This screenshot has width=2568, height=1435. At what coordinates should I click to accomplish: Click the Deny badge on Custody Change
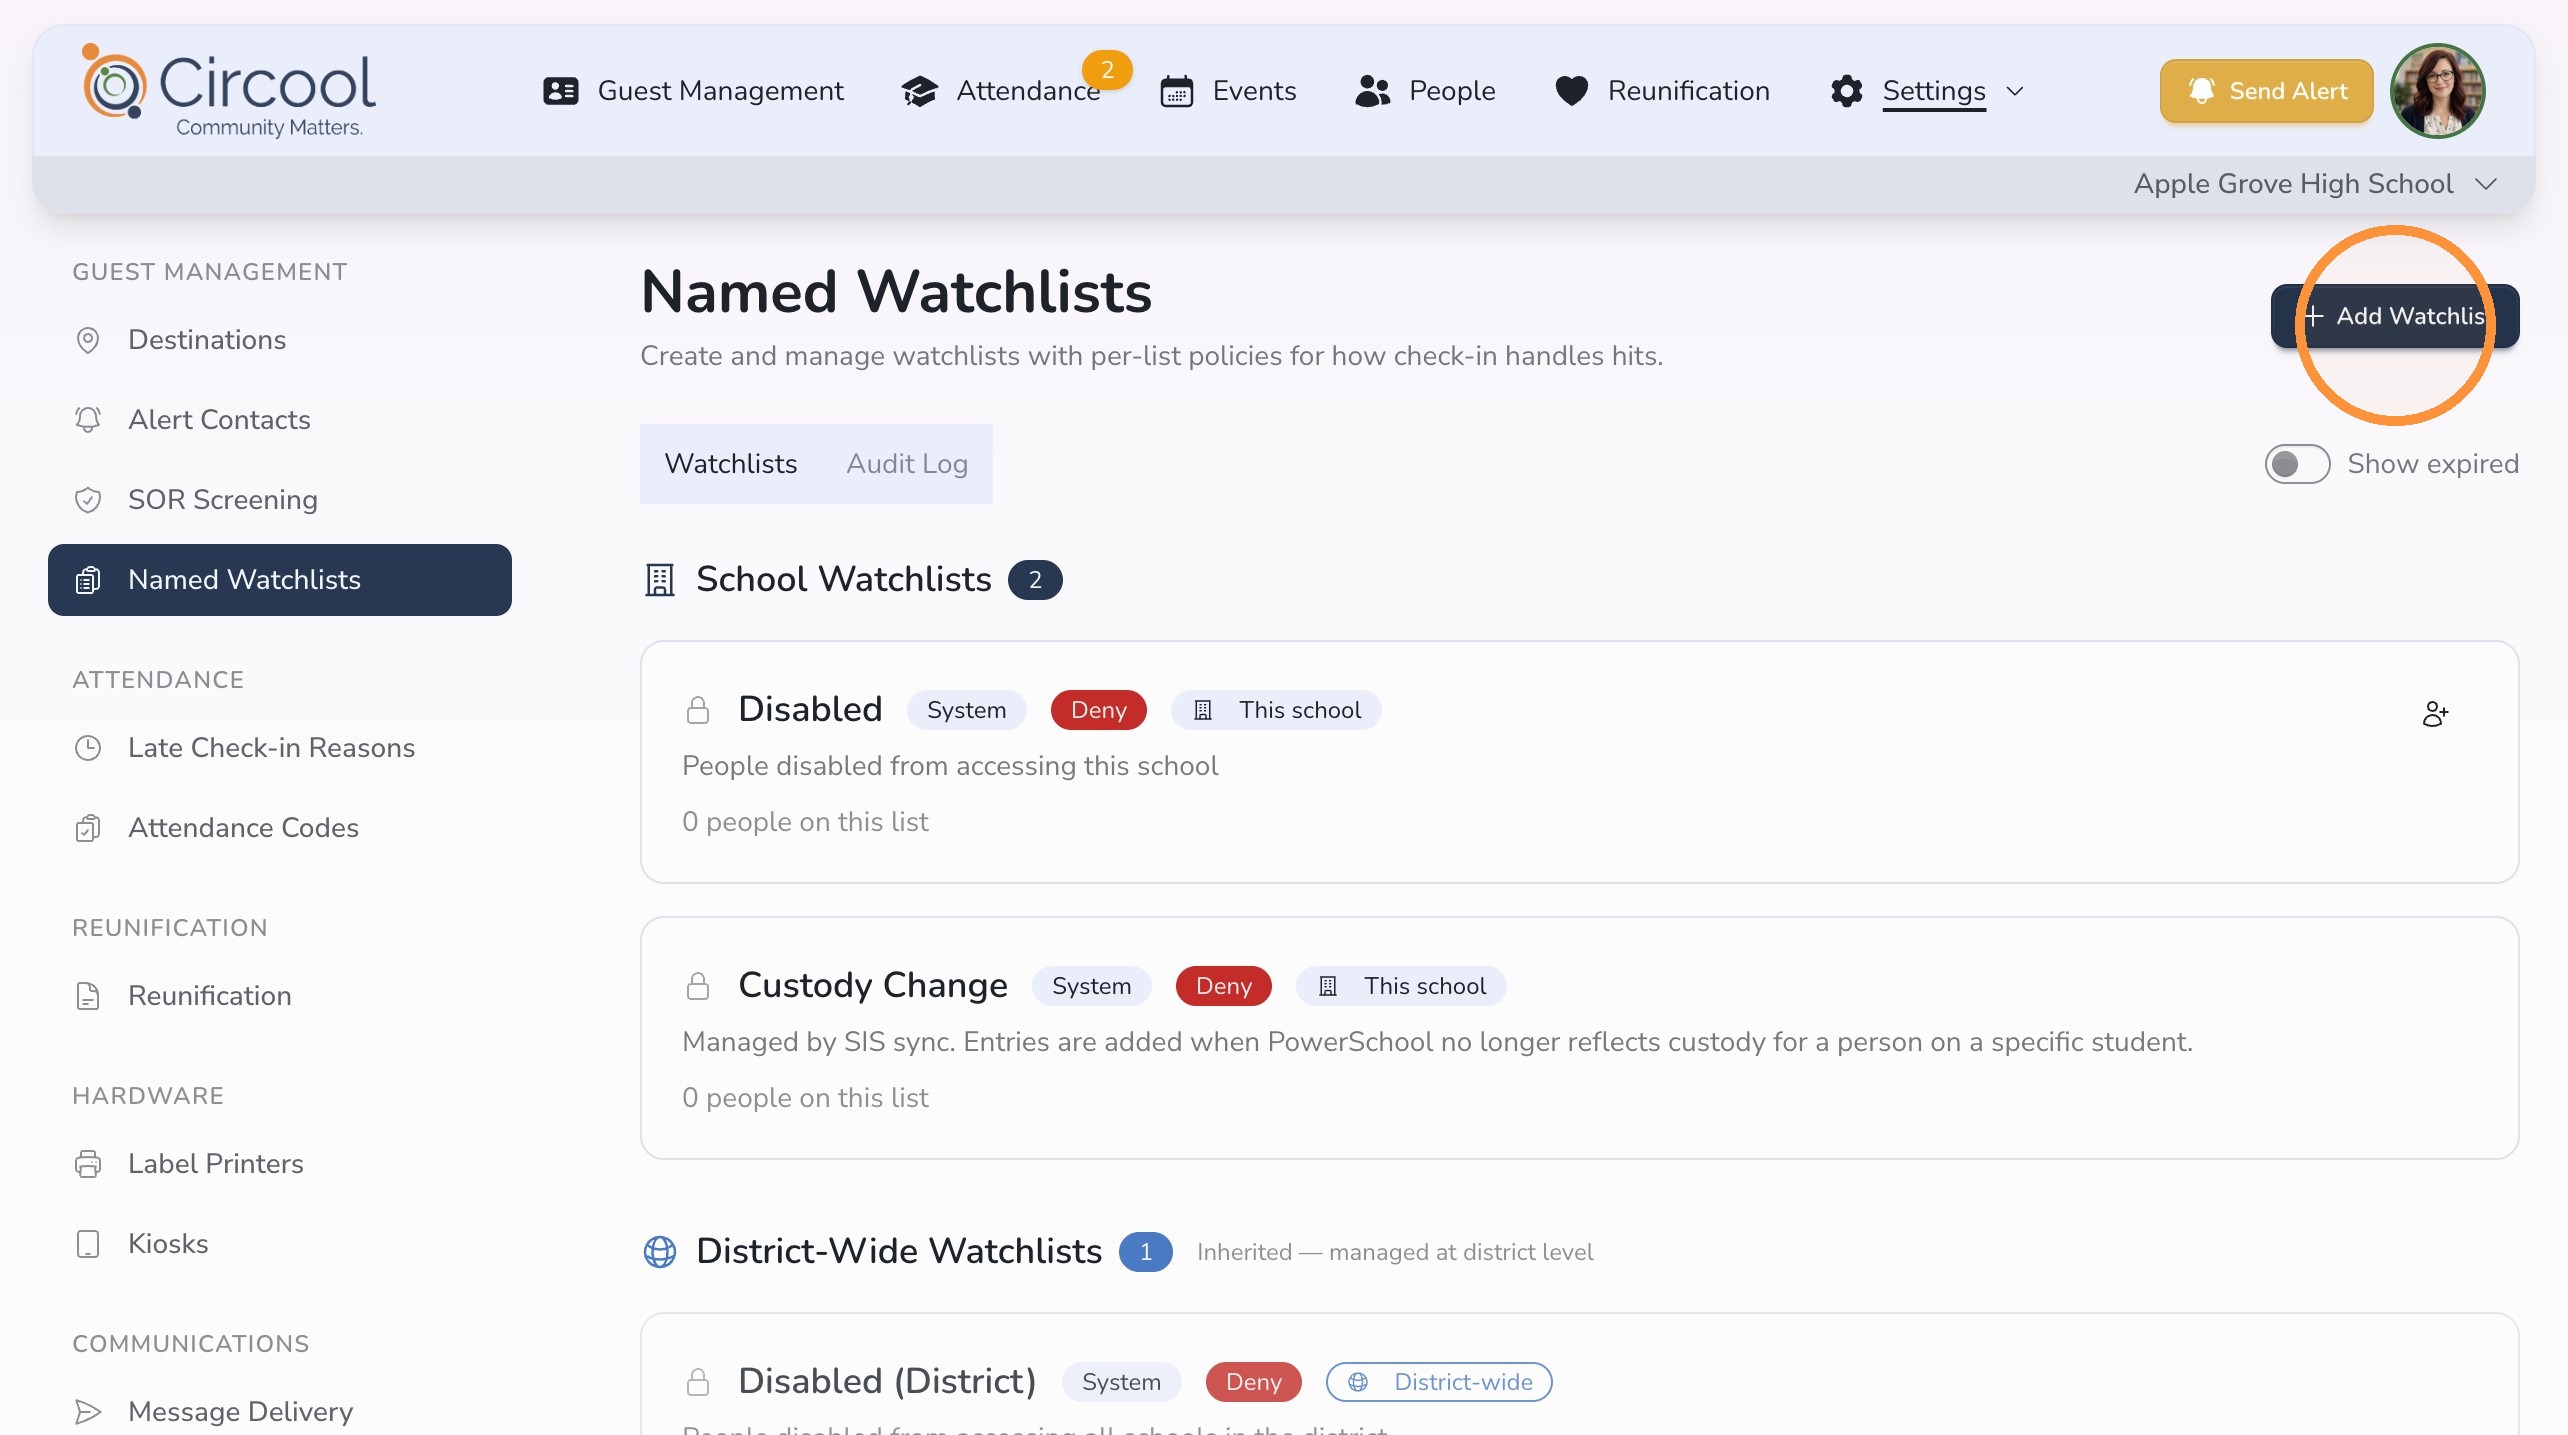tap(1223, 986)
